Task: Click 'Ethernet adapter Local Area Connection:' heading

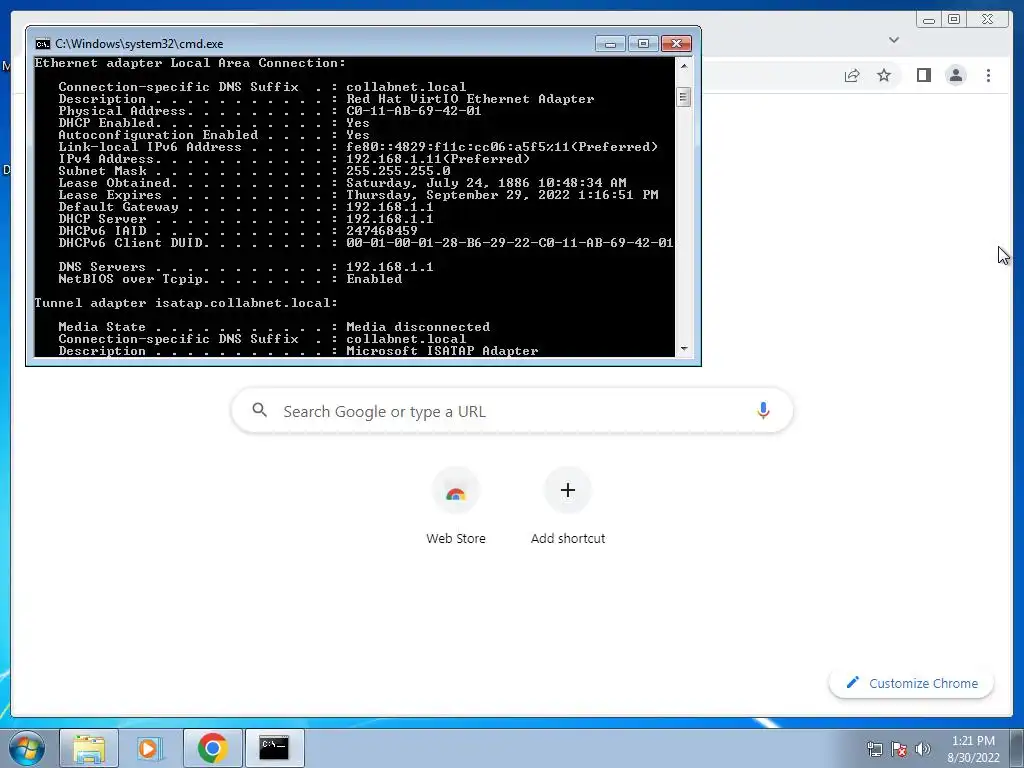Action: (x=190, y=63)
